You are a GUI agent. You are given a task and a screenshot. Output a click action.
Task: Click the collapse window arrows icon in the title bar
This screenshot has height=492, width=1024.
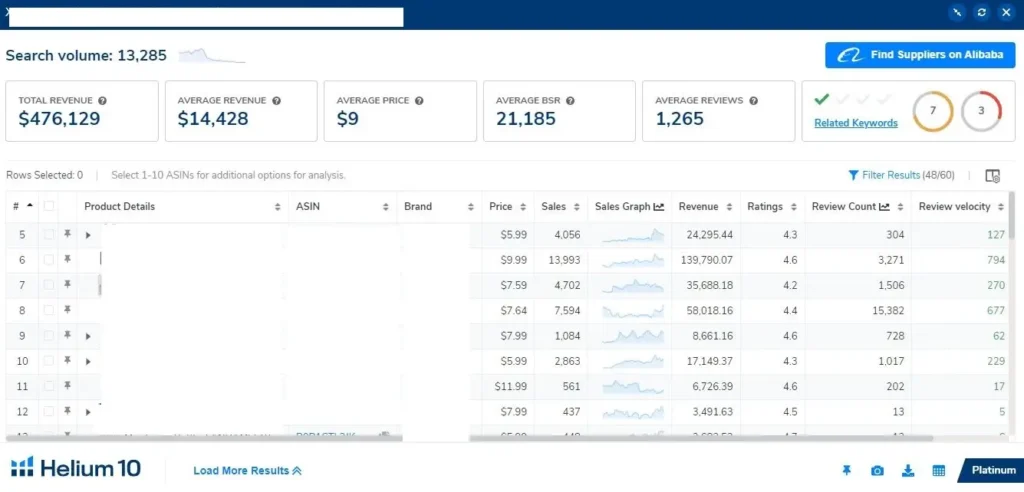[x=957, y=12]
